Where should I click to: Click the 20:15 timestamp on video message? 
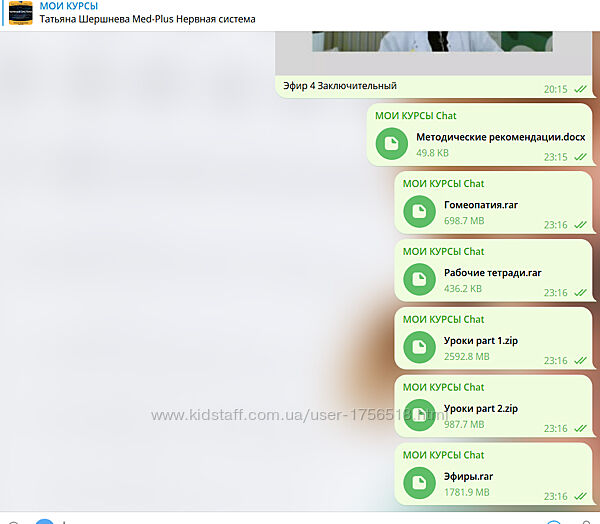tap(555, 89)
